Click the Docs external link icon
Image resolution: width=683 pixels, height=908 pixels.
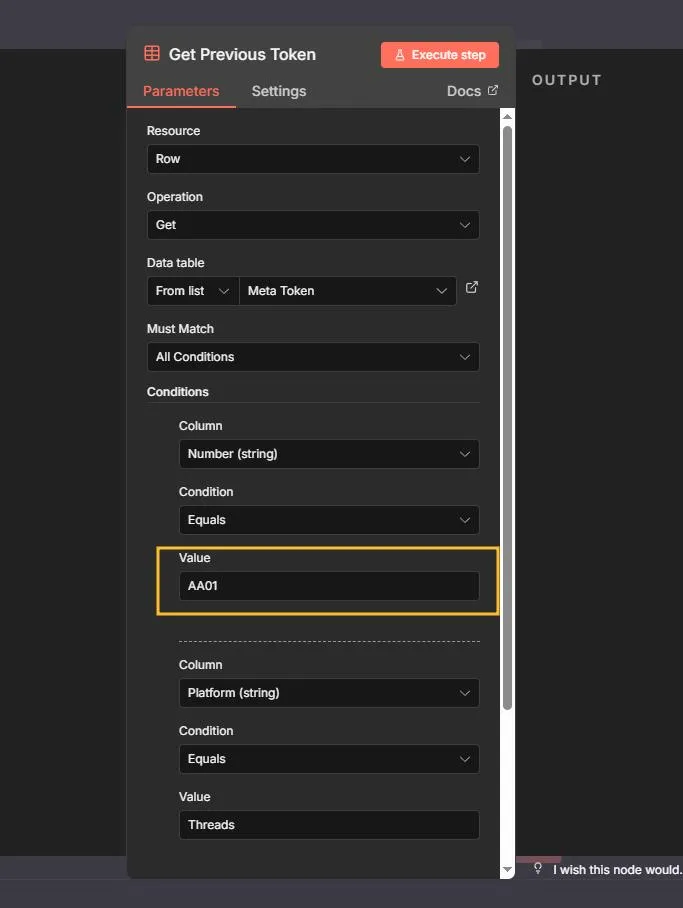[x=492, y=90]
